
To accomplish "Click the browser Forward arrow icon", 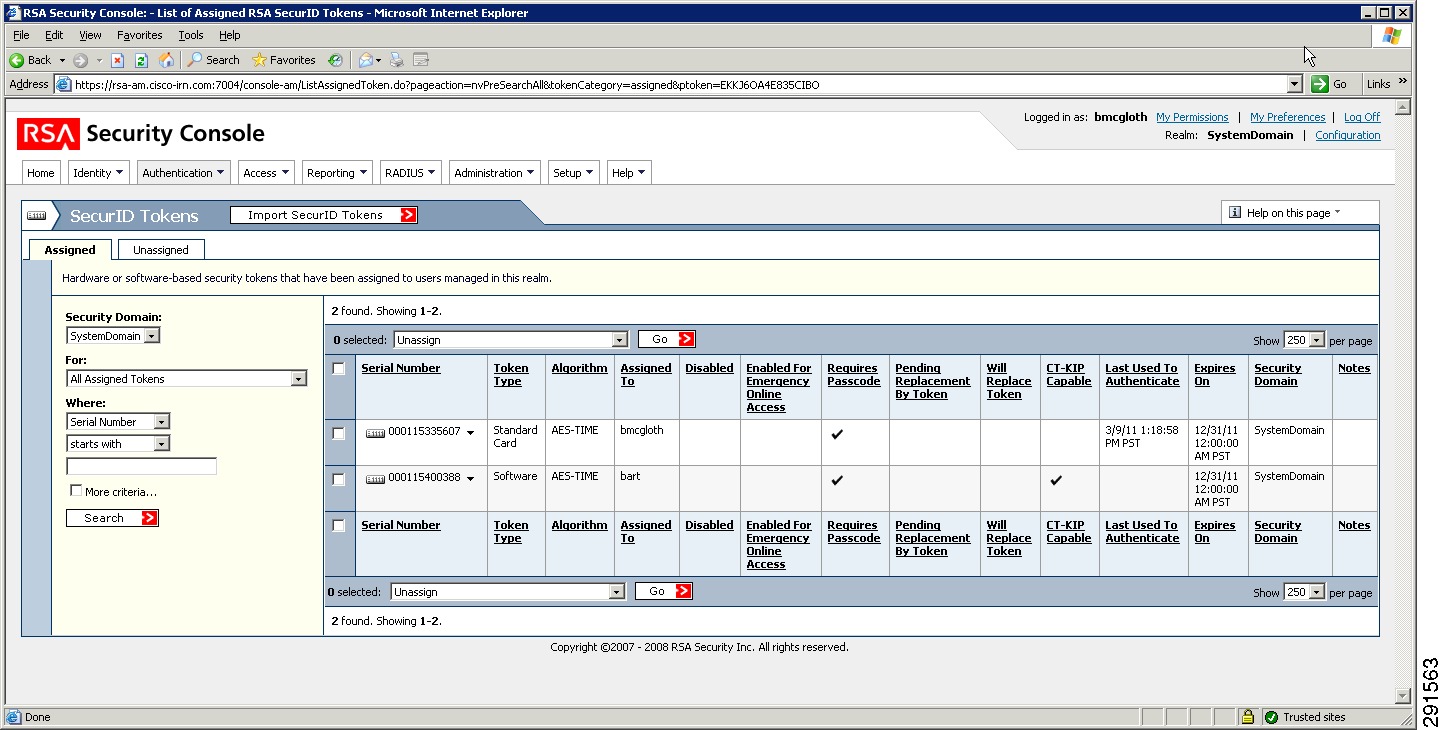I will (x=80, y=60).
